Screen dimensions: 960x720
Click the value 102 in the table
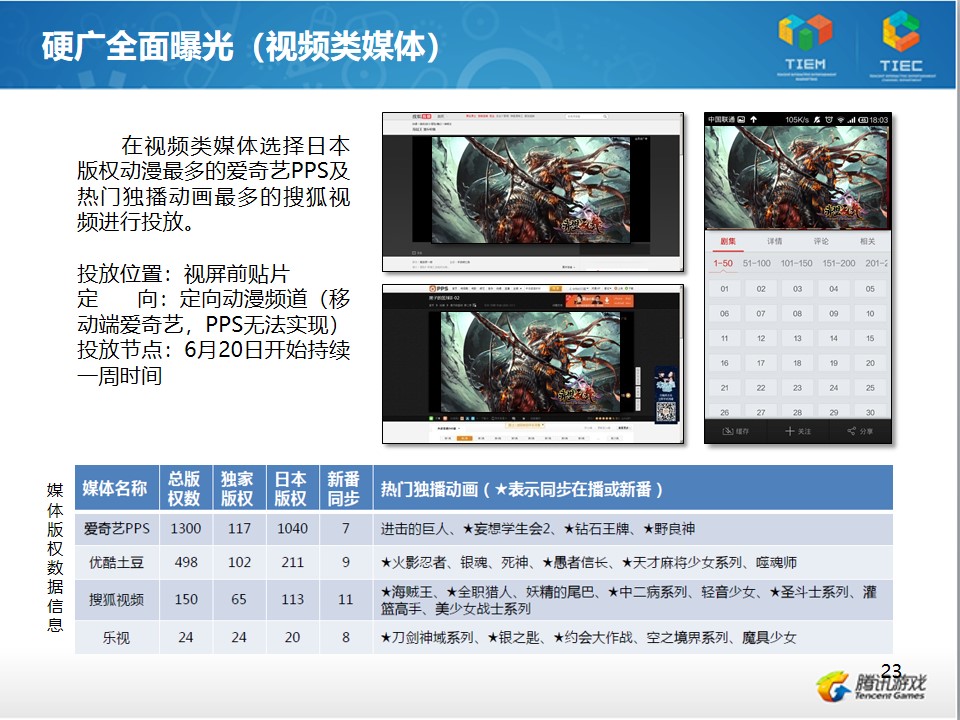(239, 562)
